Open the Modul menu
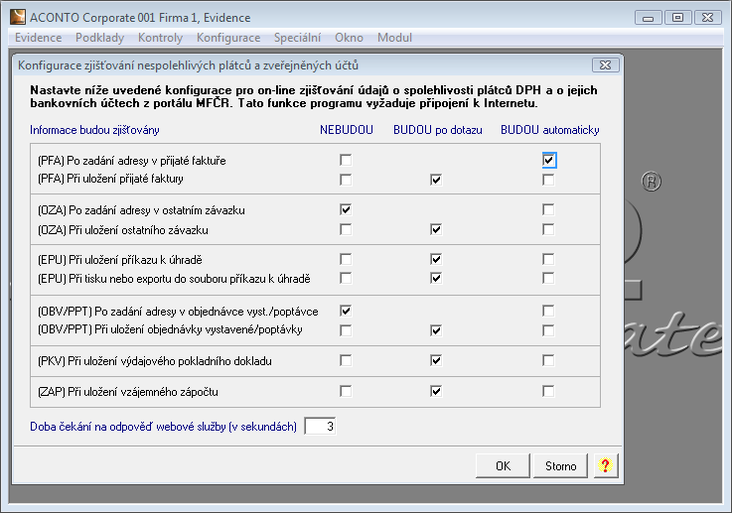The height and width of the screenshot is (513, 732). coord(394,38)
